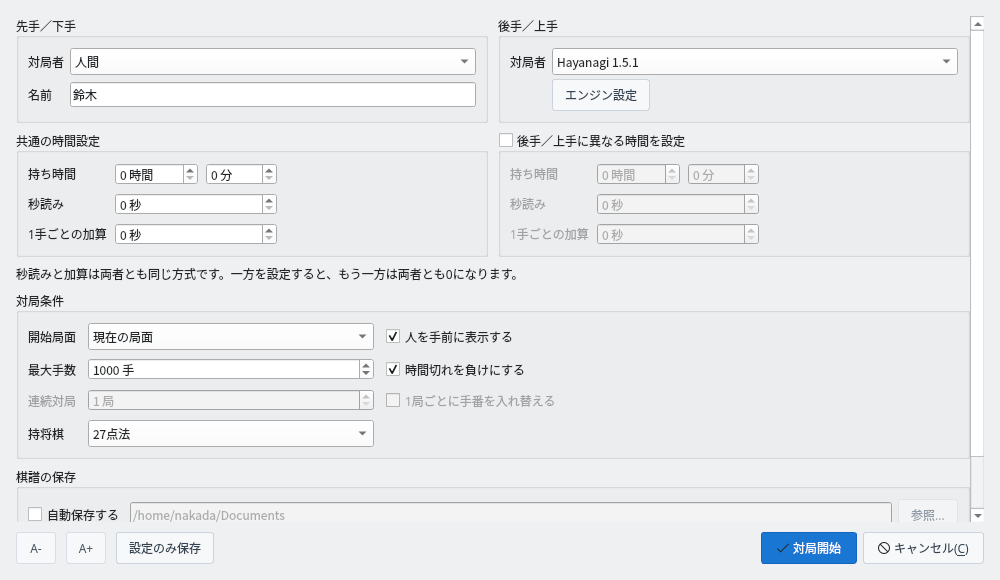The height and width of the screenshot is (580, 1000).
Task: Click the 共通の時間設定 section heading
Action: (x=58, y=141)
